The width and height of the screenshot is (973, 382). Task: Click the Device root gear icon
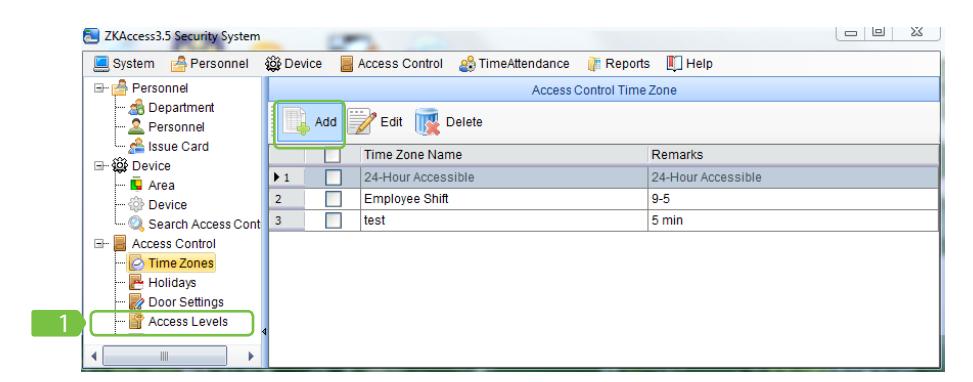pos(119,166)
